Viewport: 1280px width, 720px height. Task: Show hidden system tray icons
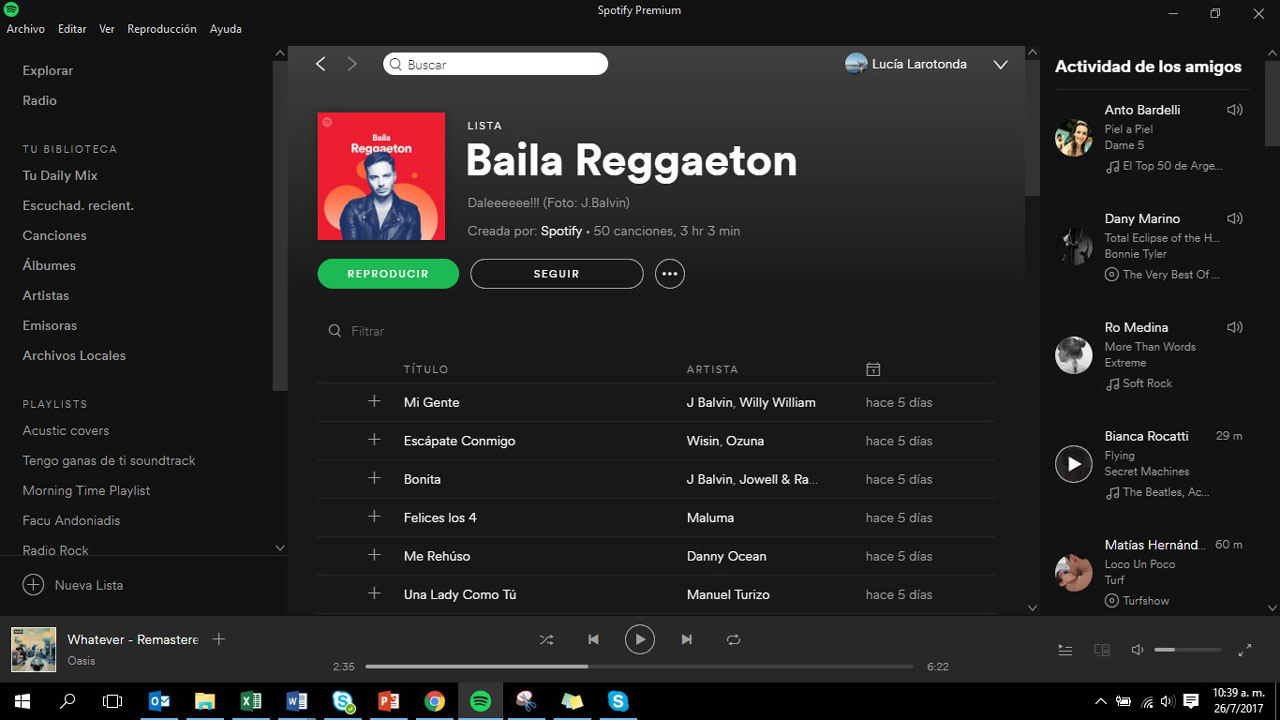click(1101, 701)
